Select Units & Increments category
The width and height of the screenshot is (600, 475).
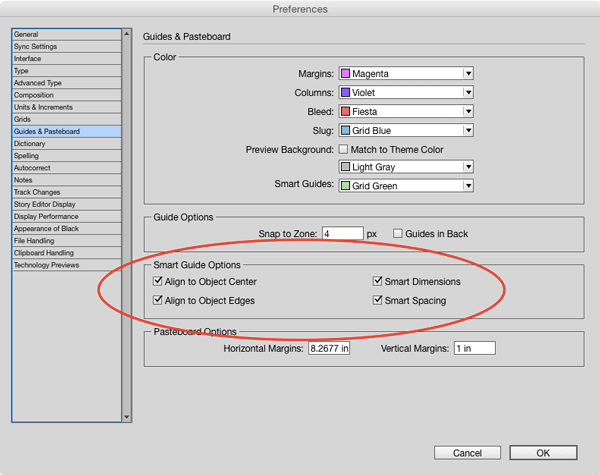[67, 107]
